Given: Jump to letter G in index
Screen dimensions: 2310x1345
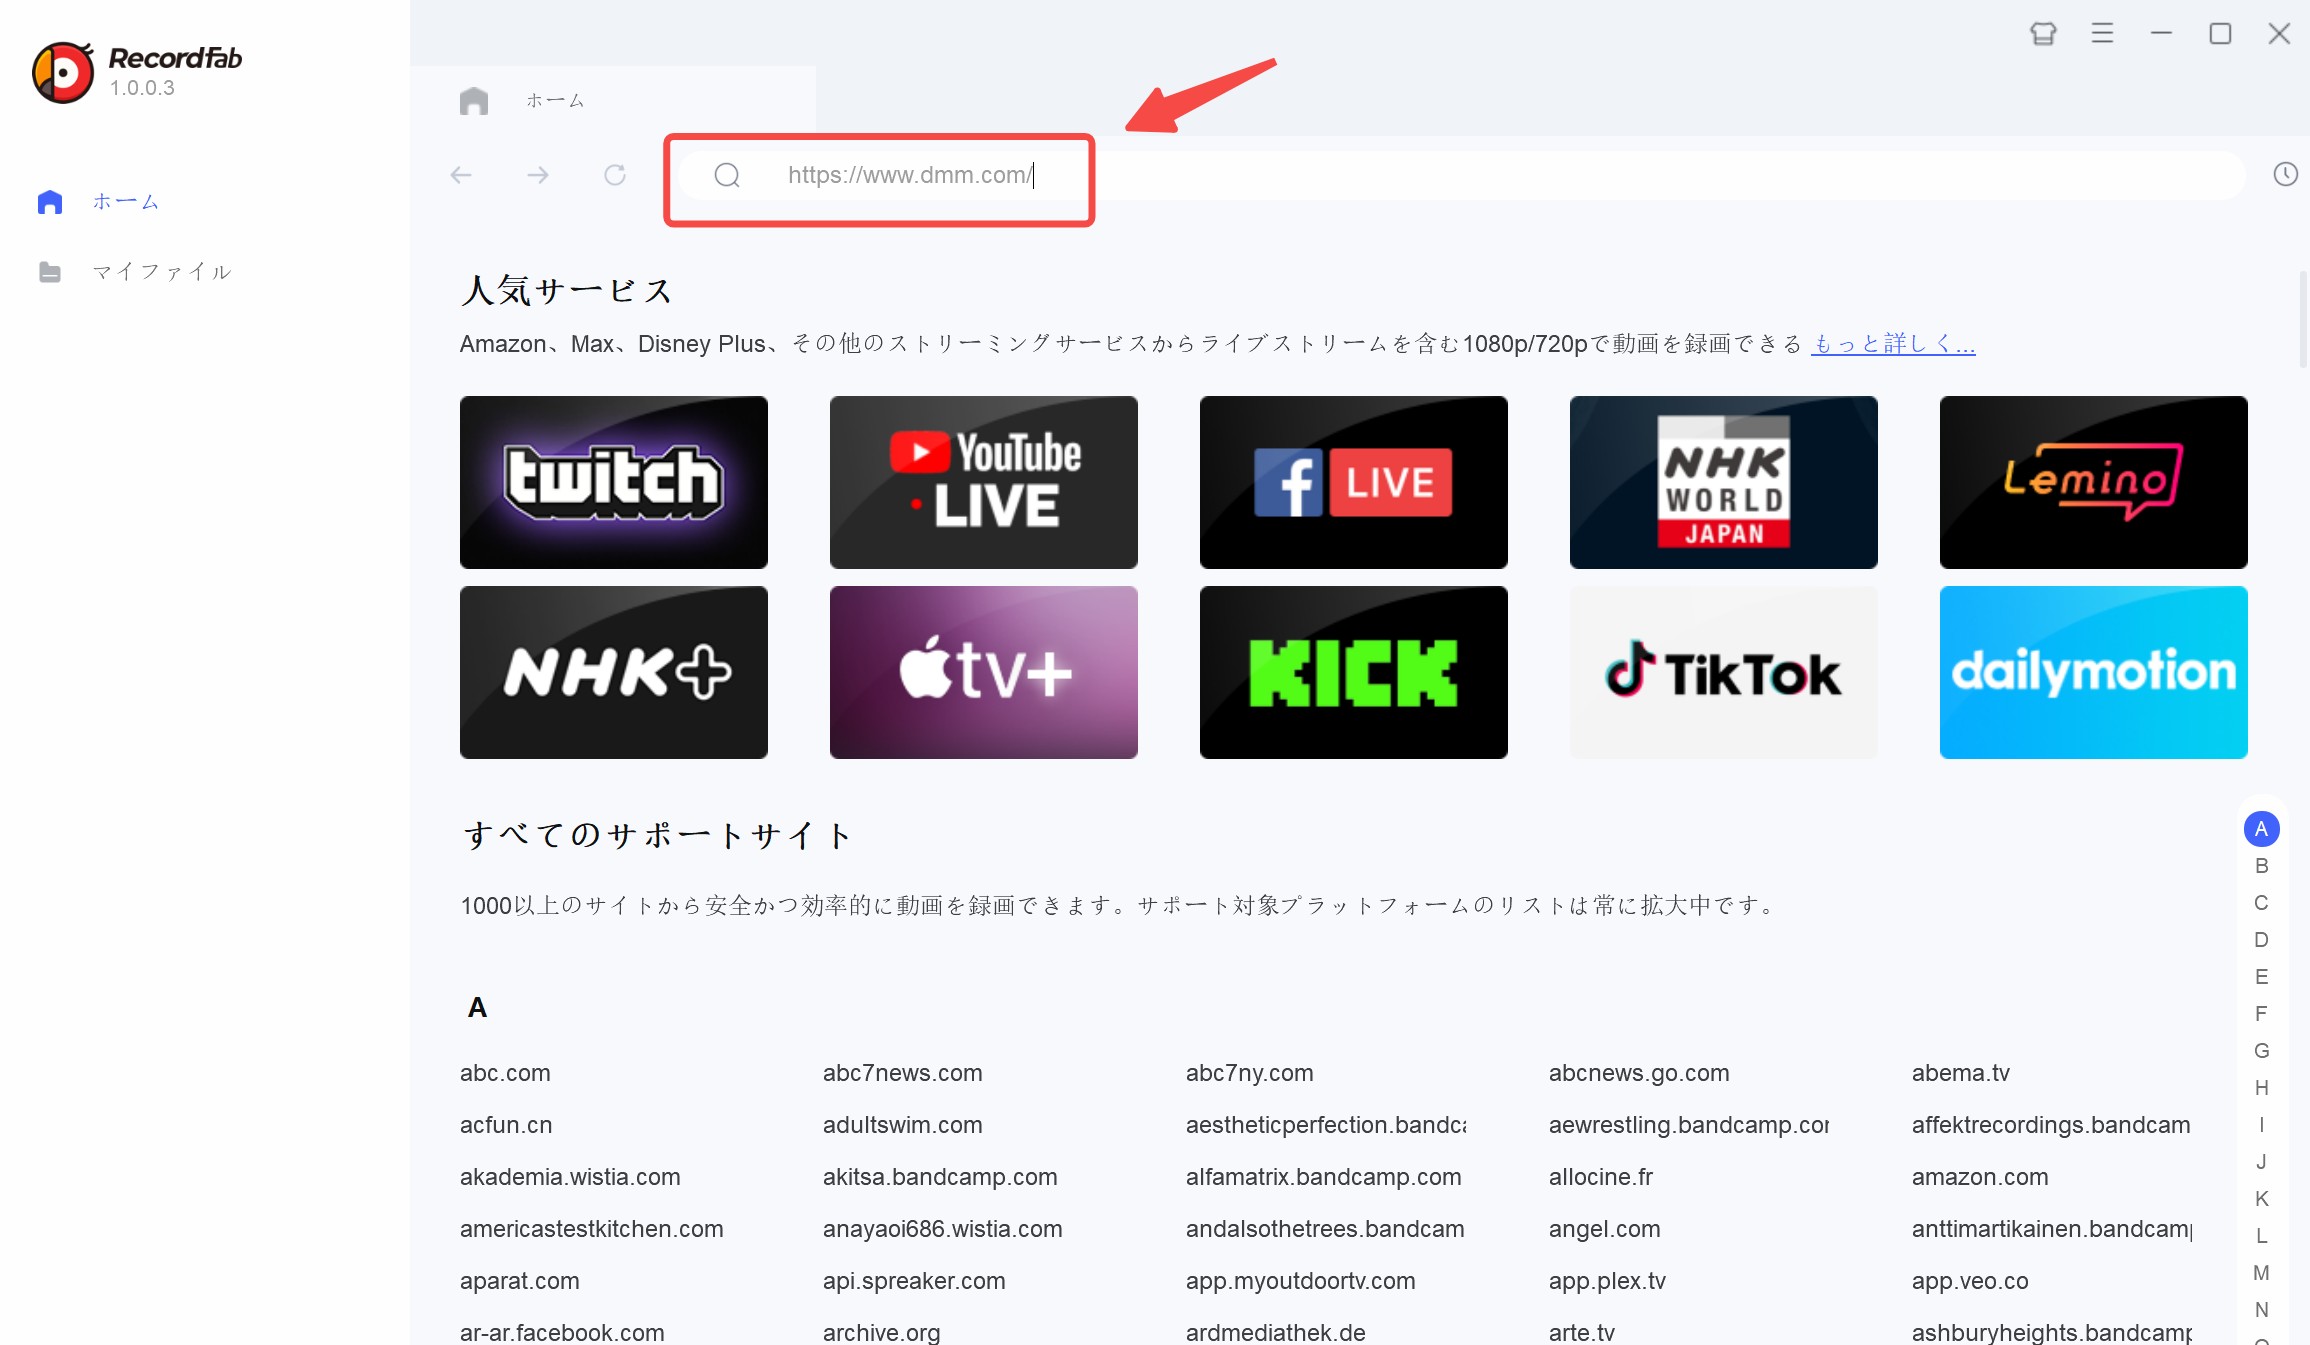Looking at the screenshot, I should 2261,1051.
